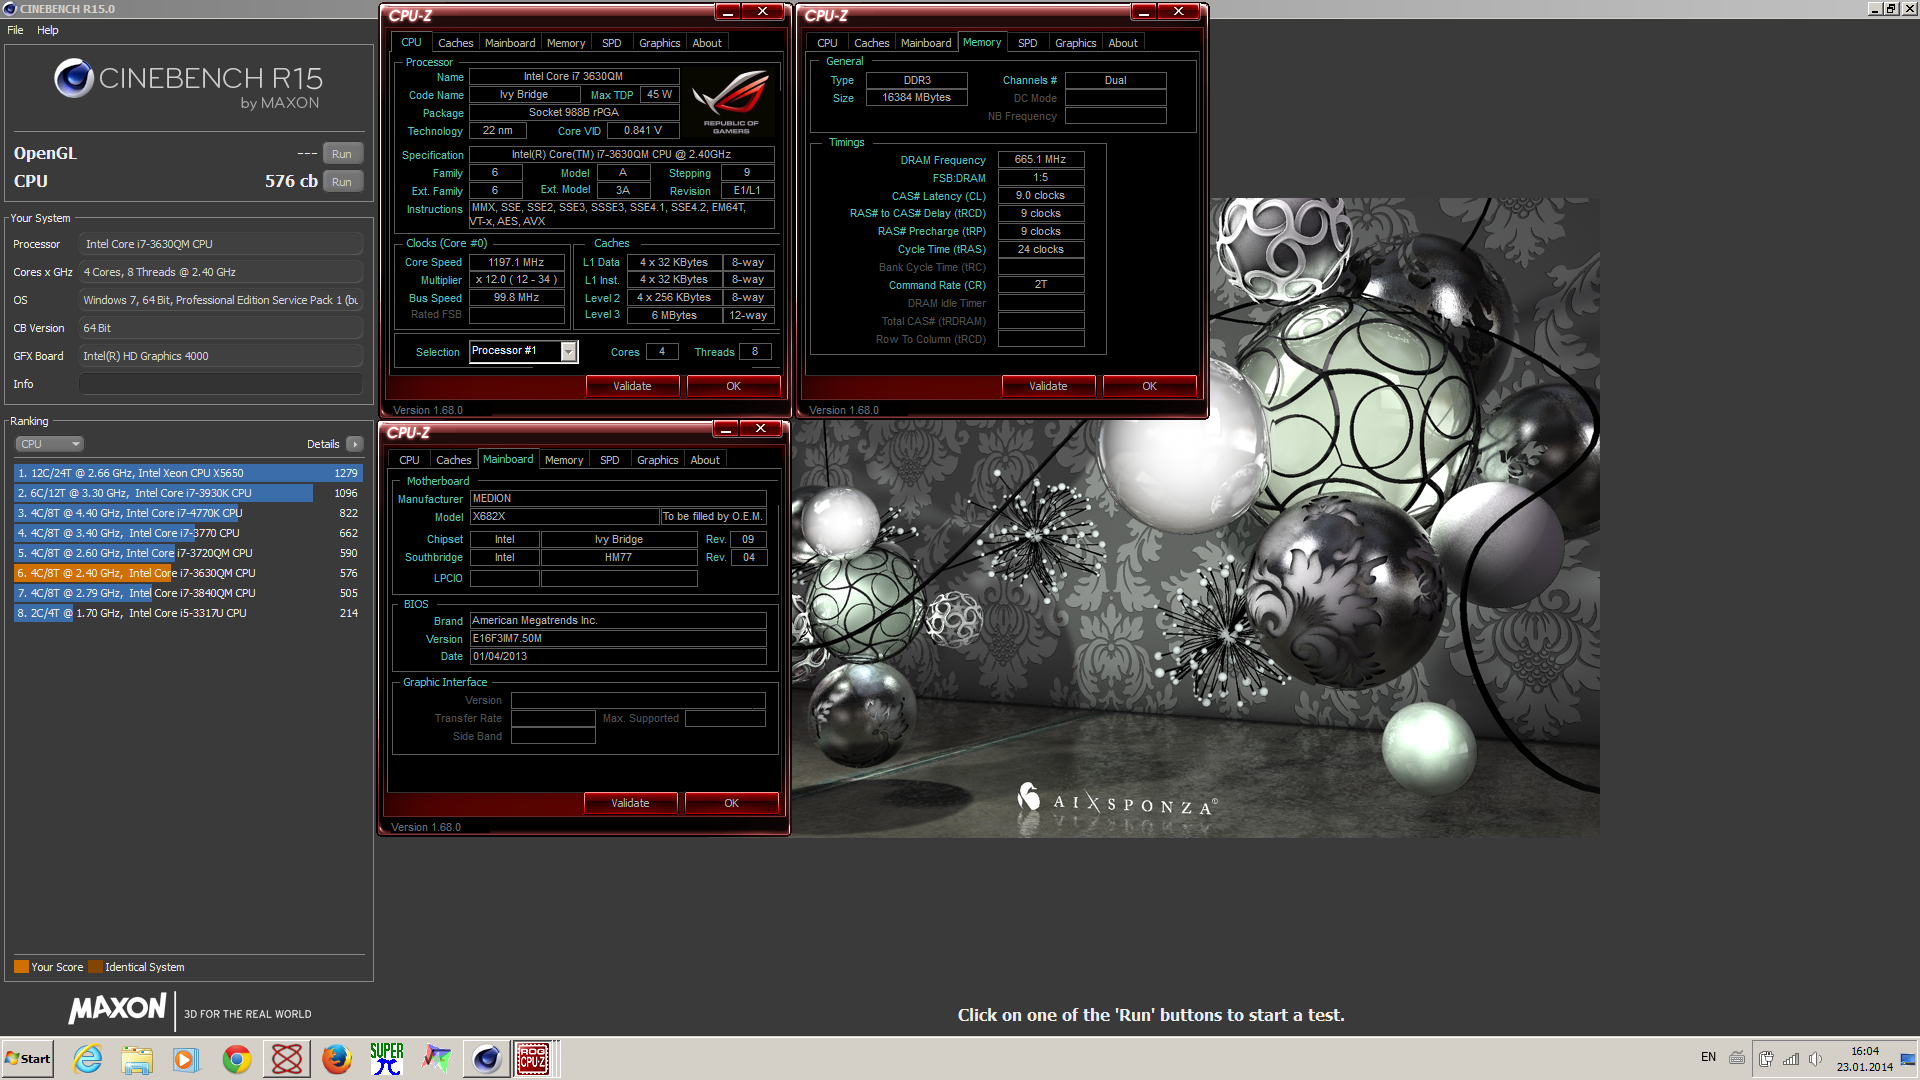The image size is (1920, 1080).
Task: Click the GFX Board field HD Graphics 4000
Action: pyautogui.click(x=221, y=356)
